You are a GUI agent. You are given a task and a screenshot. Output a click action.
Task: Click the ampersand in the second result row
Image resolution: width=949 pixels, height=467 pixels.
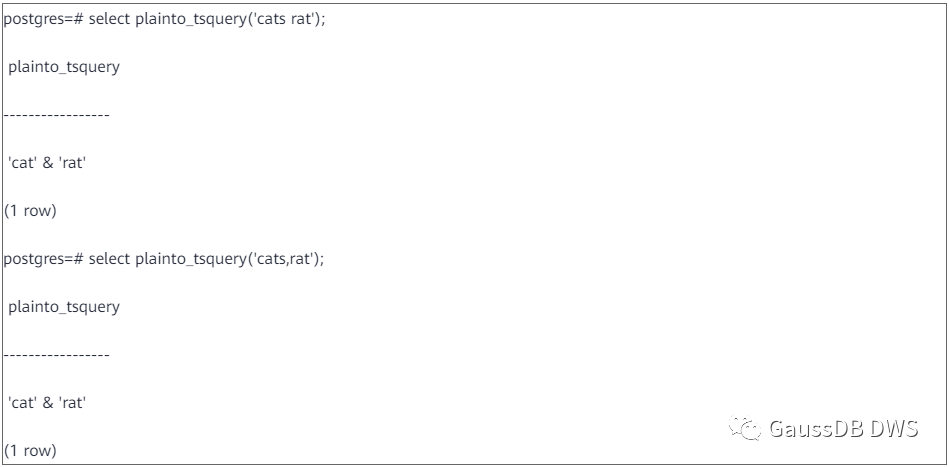click(47, 401)
